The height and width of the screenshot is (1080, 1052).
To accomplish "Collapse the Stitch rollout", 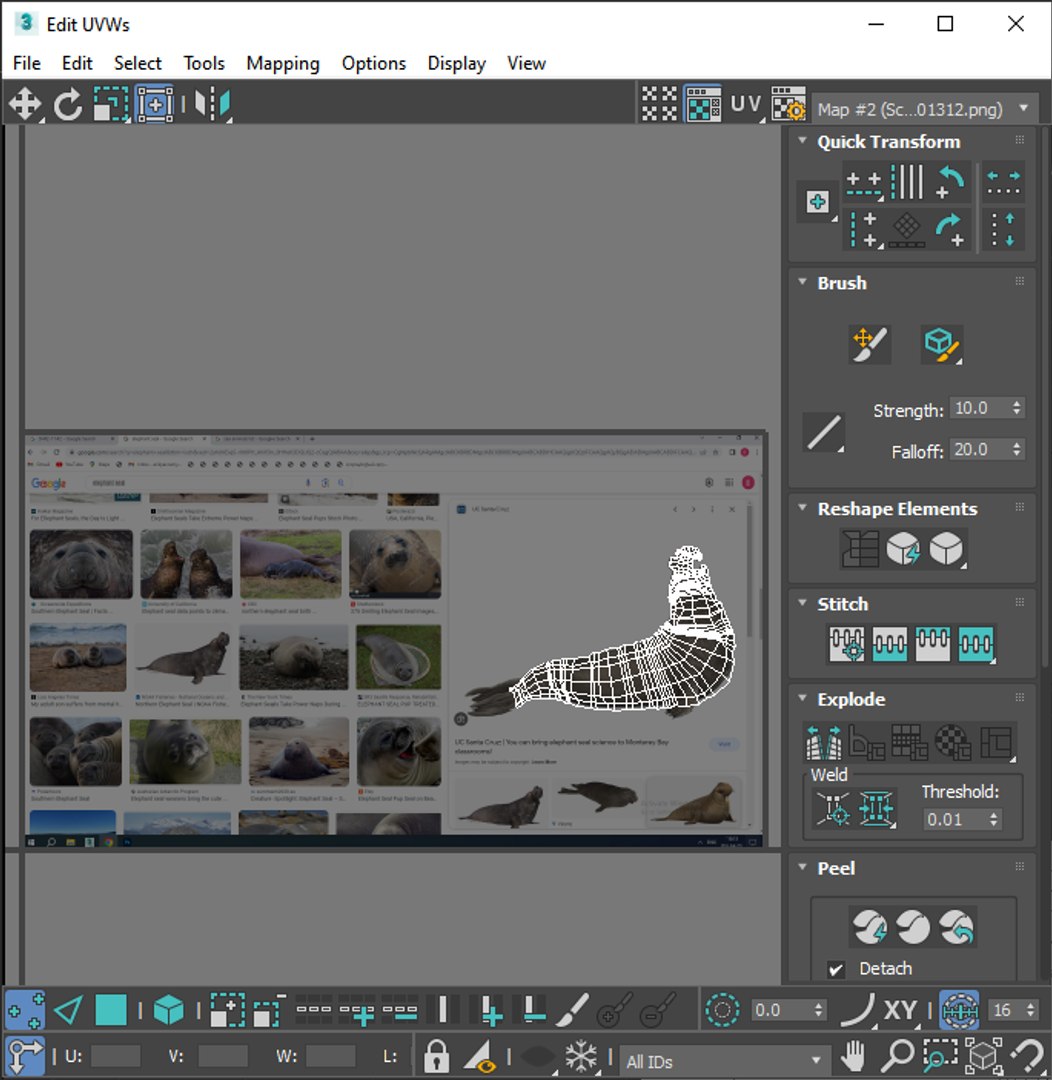I will 802,603.
